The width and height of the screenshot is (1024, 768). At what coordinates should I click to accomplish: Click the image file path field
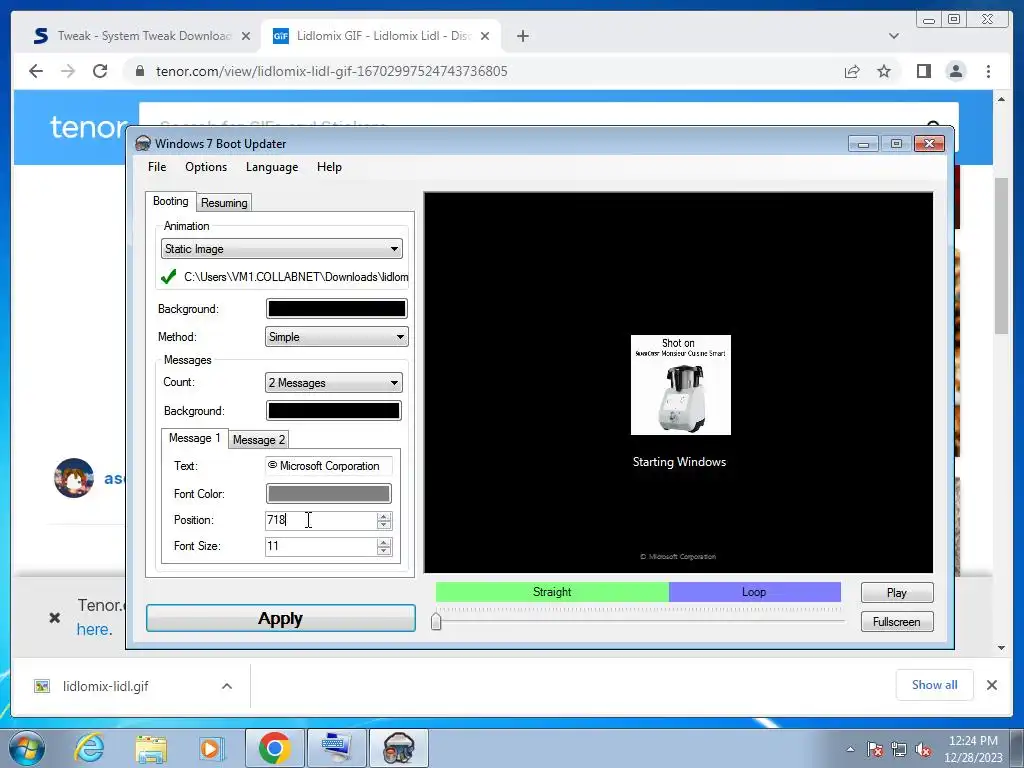[x=296, y=277]
